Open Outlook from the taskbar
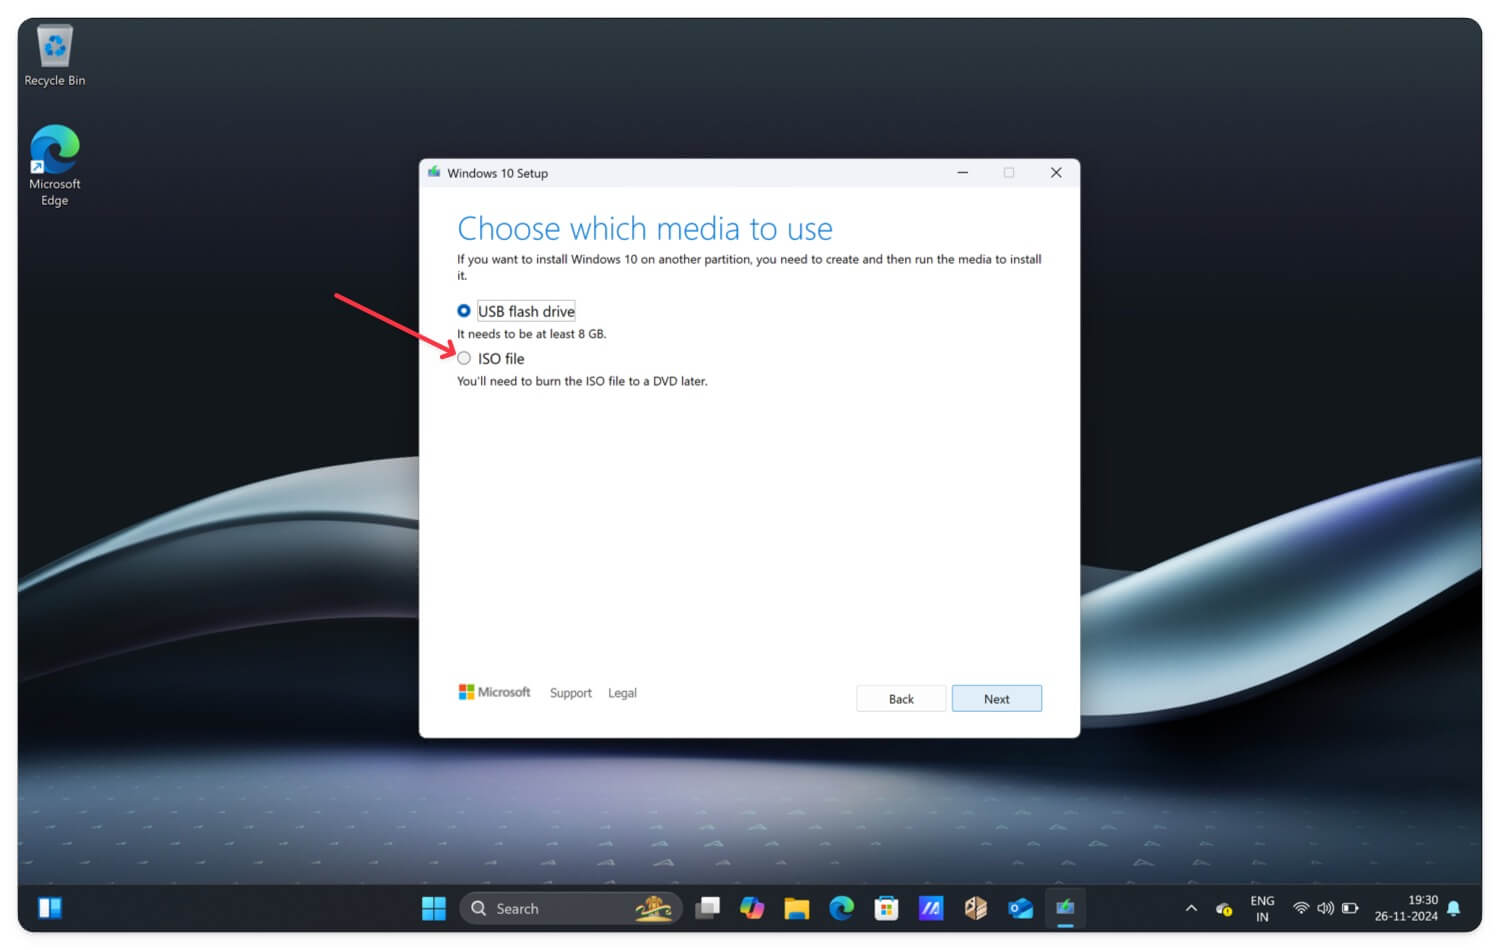This screenshot has width=1500, height=950. click(x=1020, y=908)
